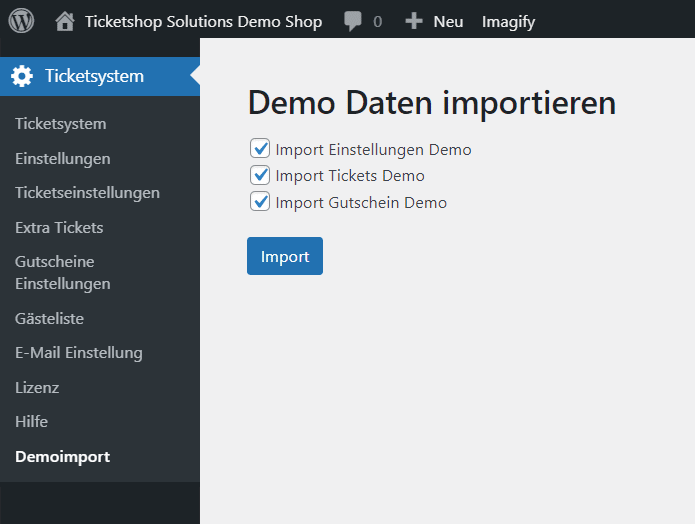This screenshot has height=524, width=695.
Task: Click the Ticketsystem gear icon
Action: 22,76
